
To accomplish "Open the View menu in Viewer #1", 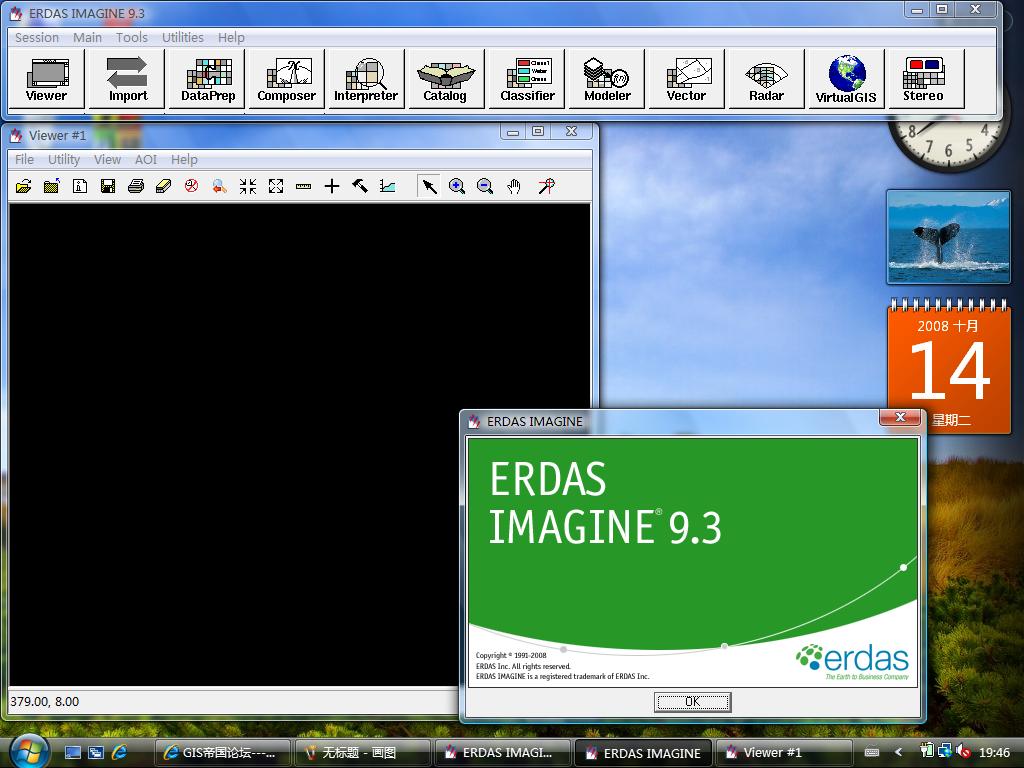I will click(x=107, y=159).
